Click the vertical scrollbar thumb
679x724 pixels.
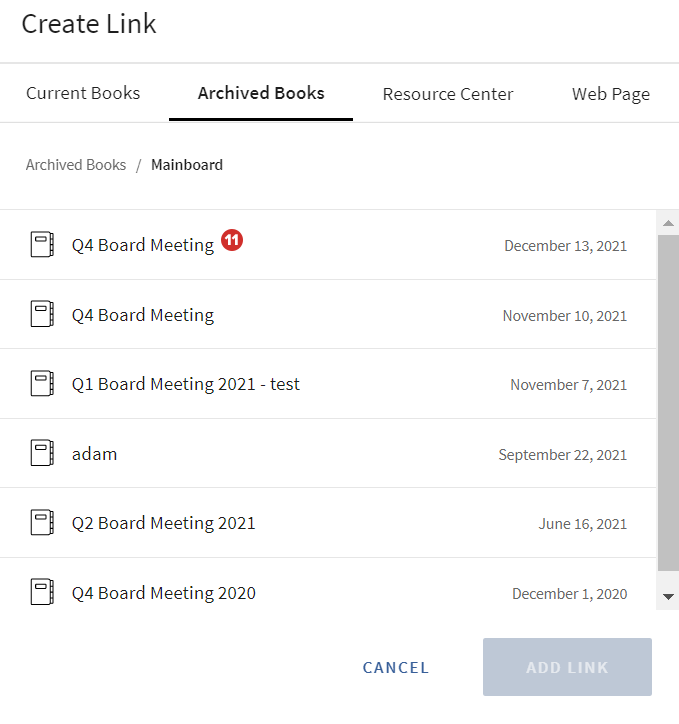668,400
